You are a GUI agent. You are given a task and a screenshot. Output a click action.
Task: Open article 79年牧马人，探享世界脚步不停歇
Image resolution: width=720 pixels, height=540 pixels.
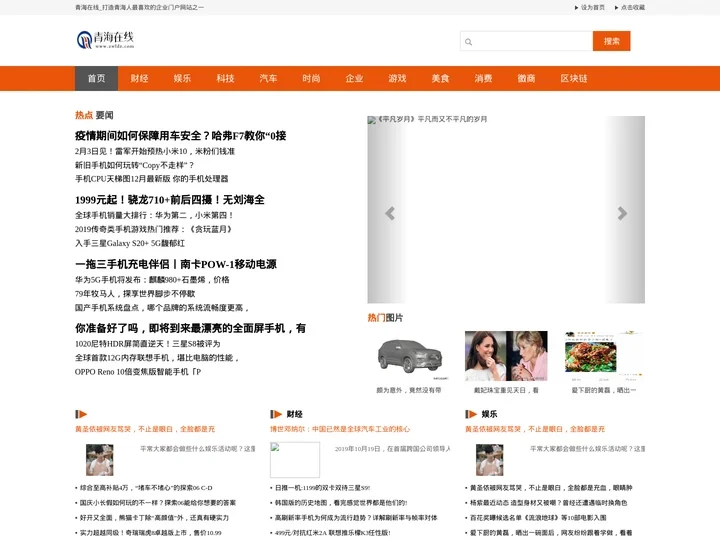135,293
